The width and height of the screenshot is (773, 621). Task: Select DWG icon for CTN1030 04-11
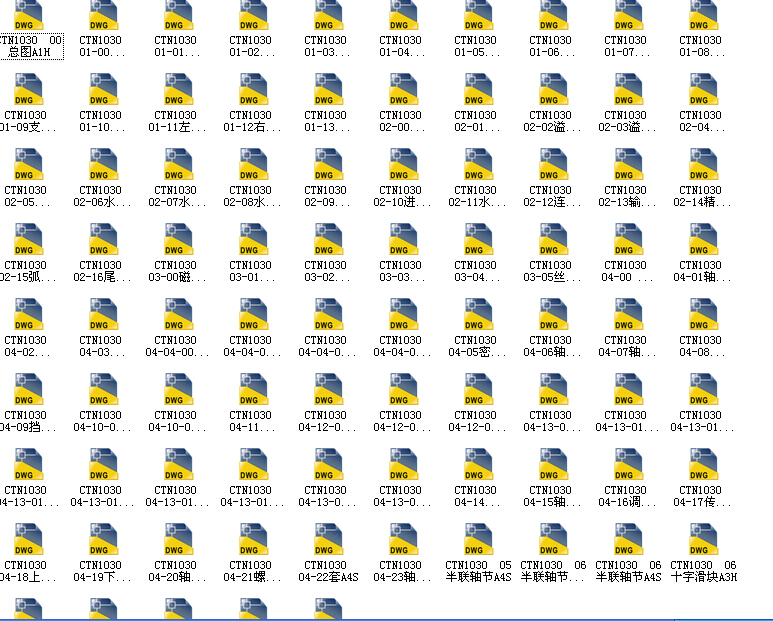click(x=253, y=389)
